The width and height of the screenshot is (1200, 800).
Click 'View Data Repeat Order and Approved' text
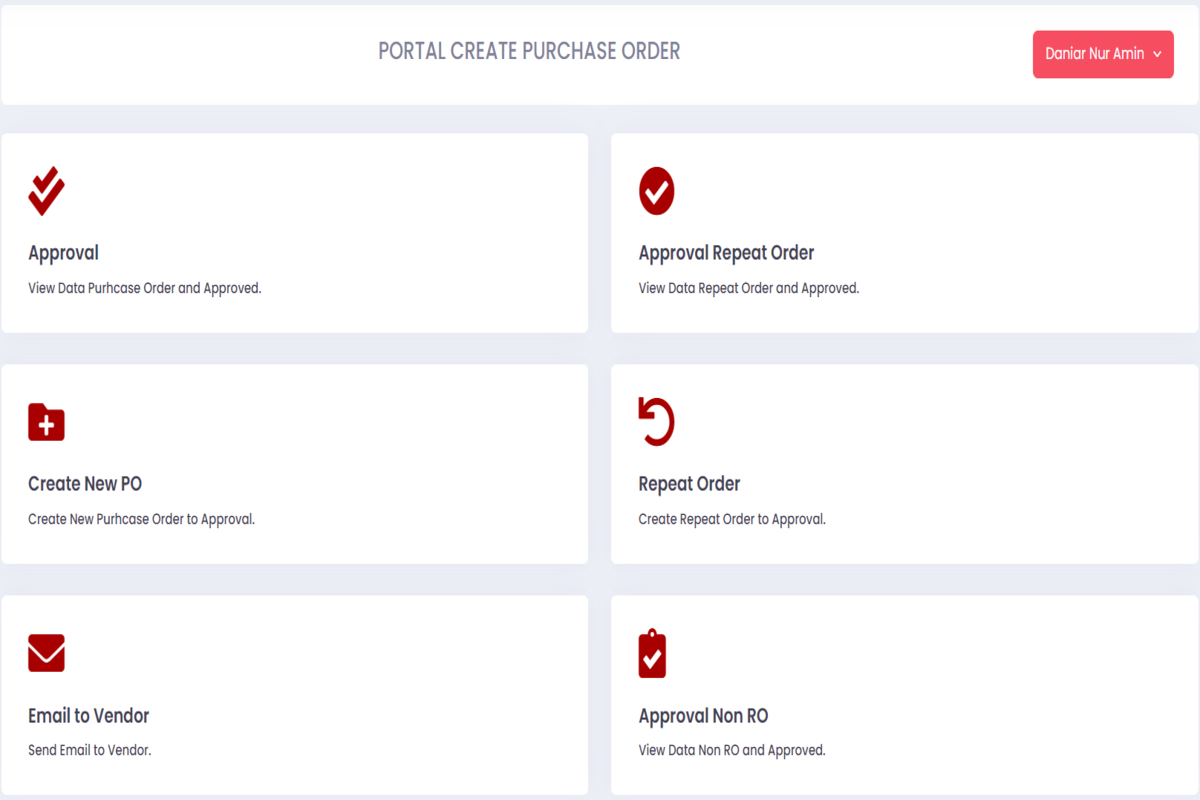point(748,288)
